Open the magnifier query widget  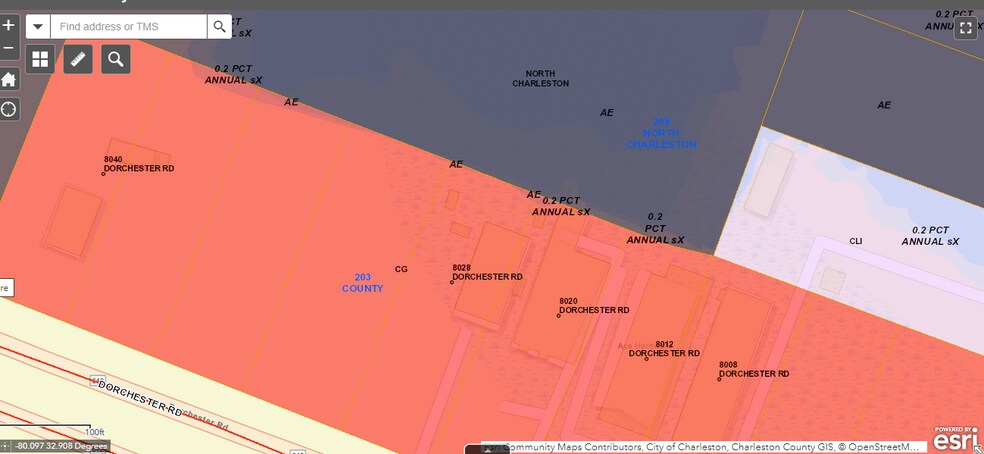(116, 60)
